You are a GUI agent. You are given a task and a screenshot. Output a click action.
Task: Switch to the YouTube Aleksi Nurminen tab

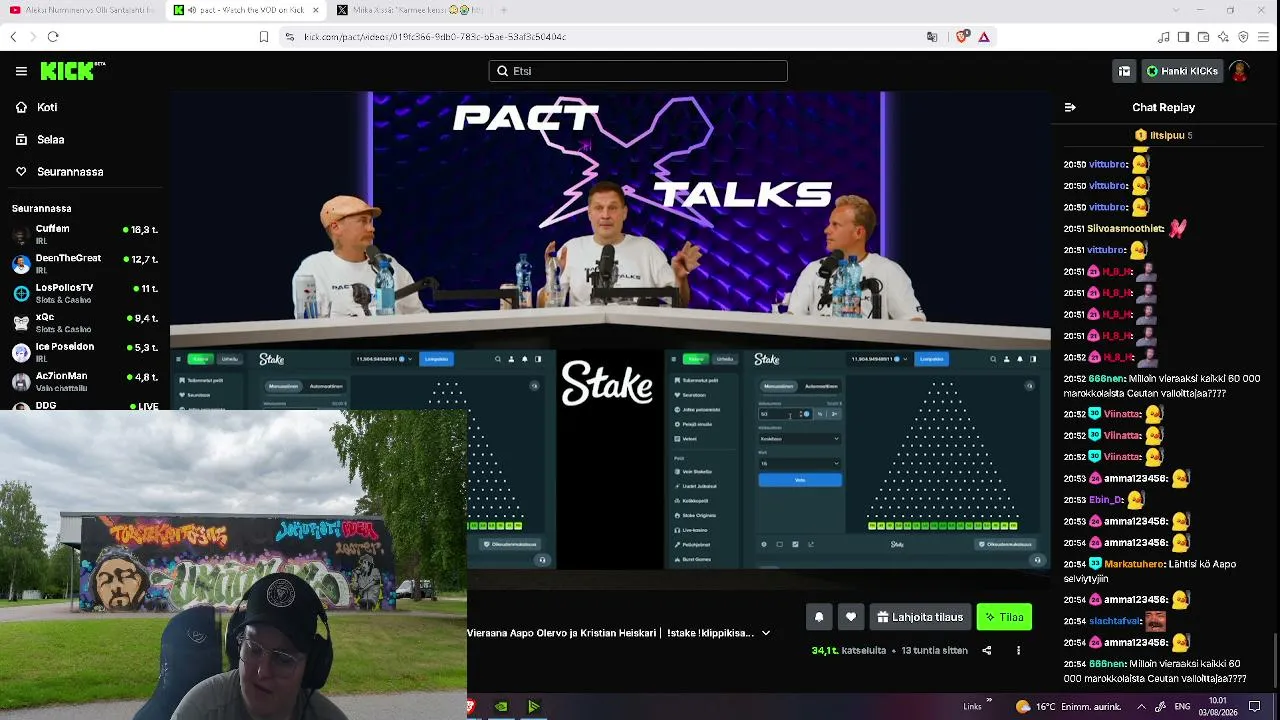click(x=82, y=10)
